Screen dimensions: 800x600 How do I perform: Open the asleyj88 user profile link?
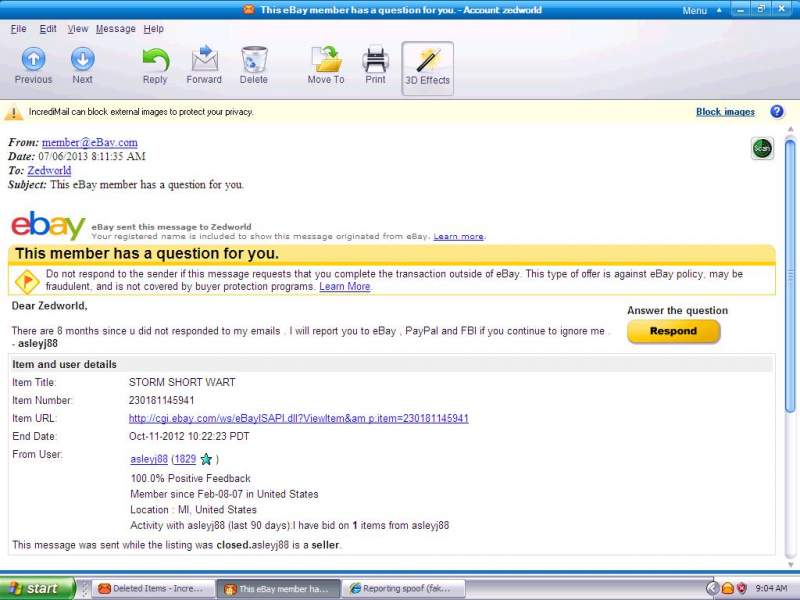[148, 459]
